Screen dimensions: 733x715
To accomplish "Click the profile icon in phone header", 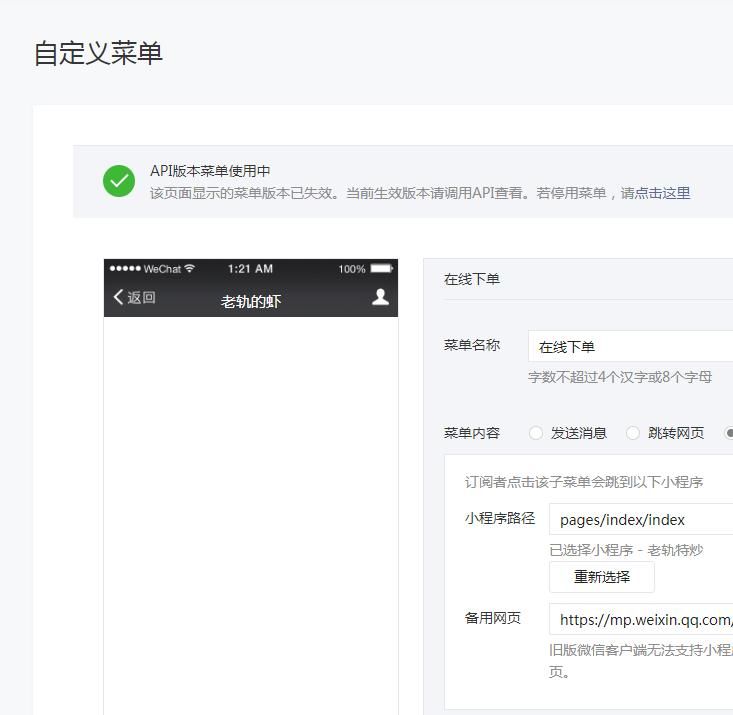I will [380, 297].
